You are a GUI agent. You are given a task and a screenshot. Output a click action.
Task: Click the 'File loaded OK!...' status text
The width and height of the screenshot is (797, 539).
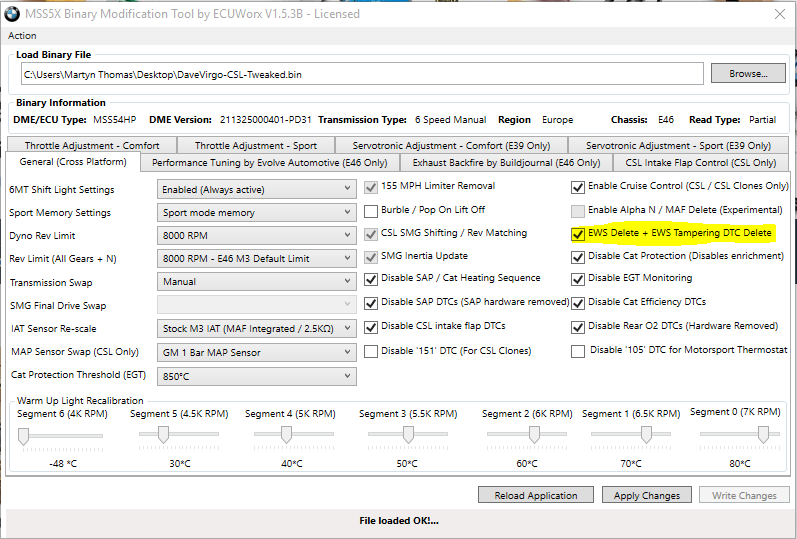pos(398,521)
